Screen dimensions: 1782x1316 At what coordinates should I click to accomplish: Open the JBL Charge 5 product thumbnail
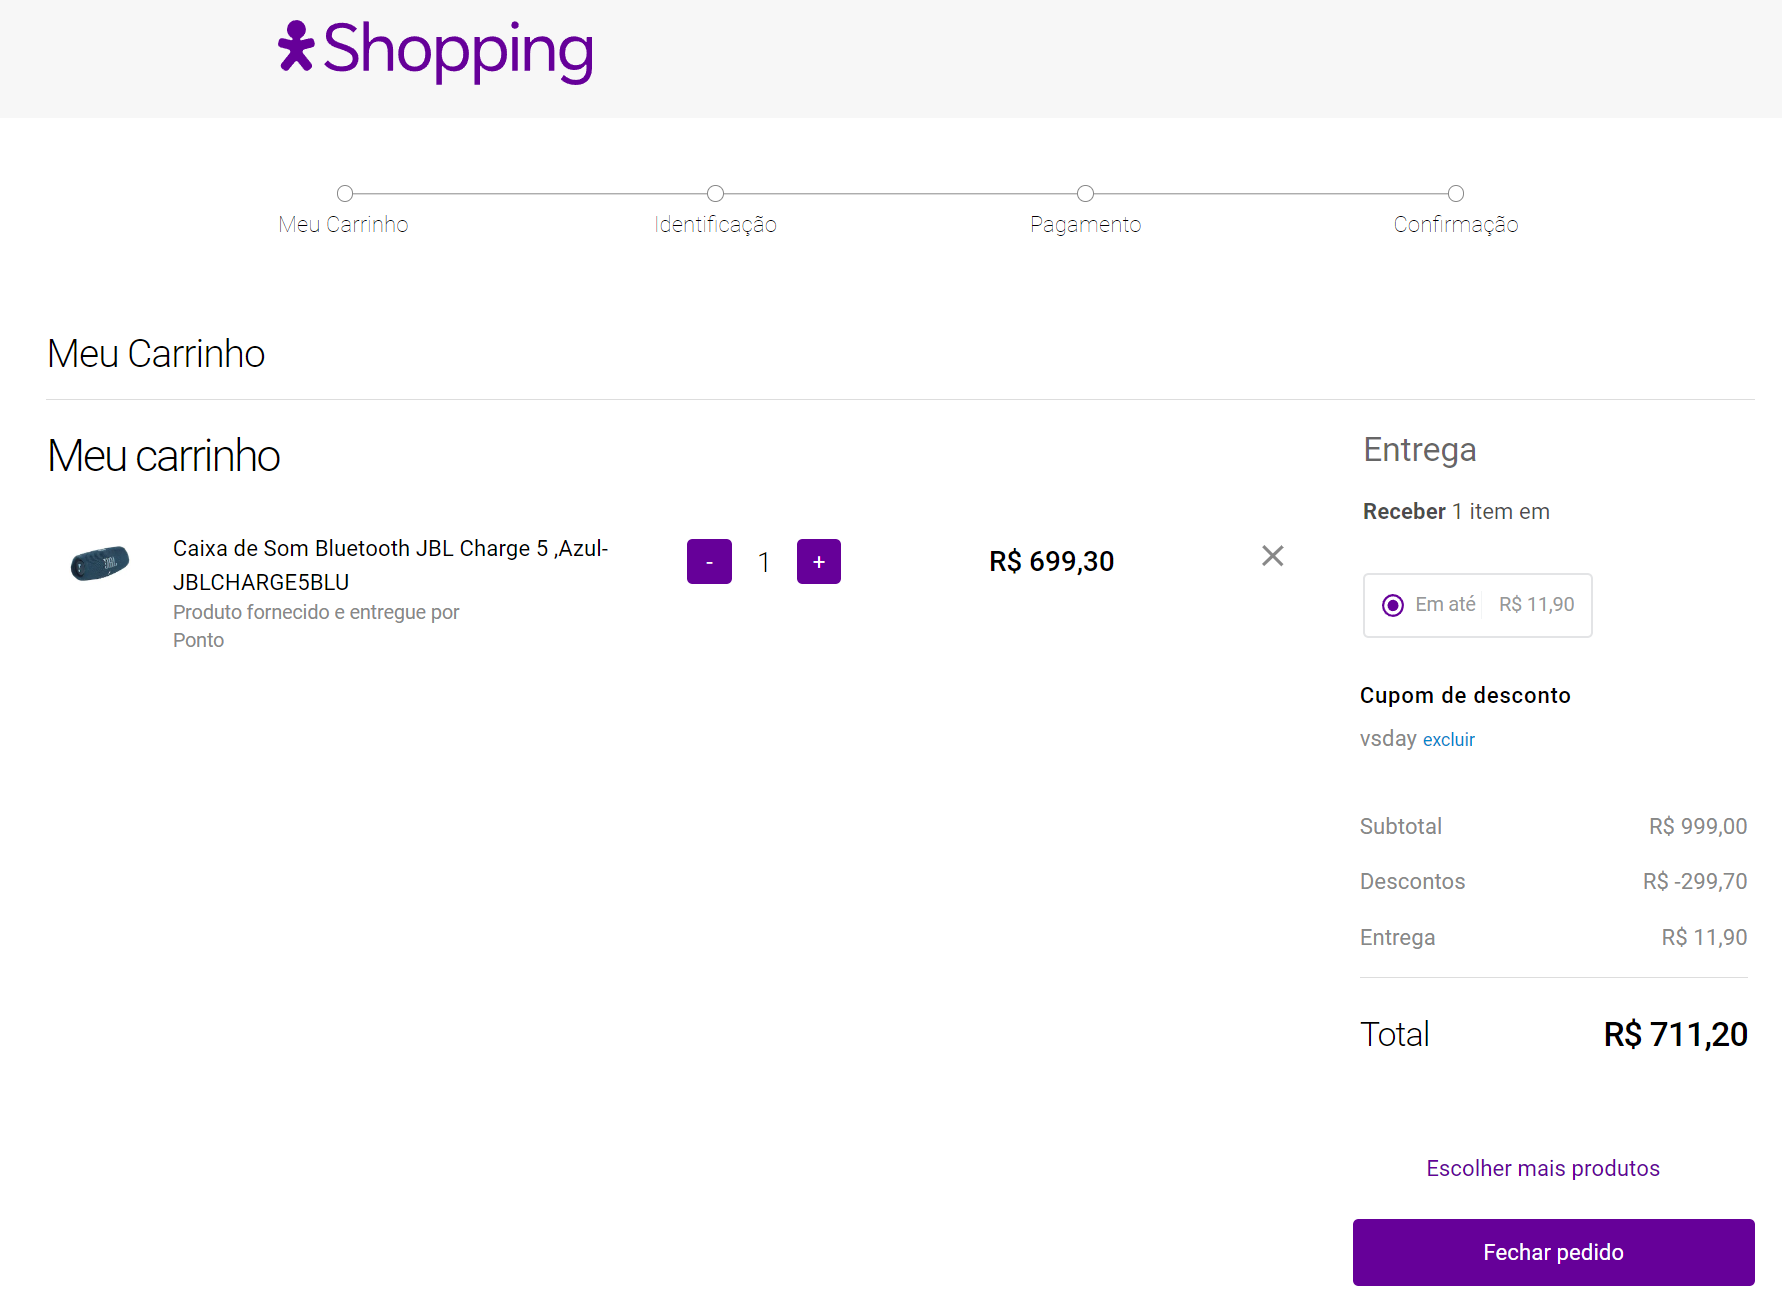pyautogui.click(x=100, y=563)
